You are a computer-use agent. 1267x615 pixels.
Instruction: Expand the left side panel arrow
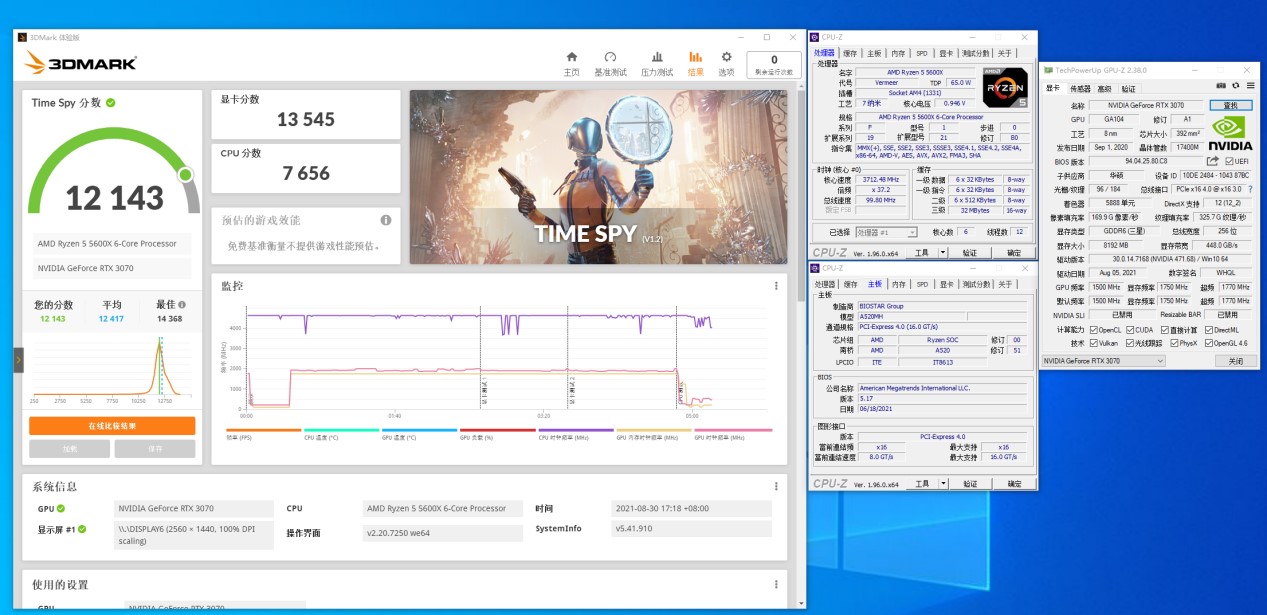point(18,359)
